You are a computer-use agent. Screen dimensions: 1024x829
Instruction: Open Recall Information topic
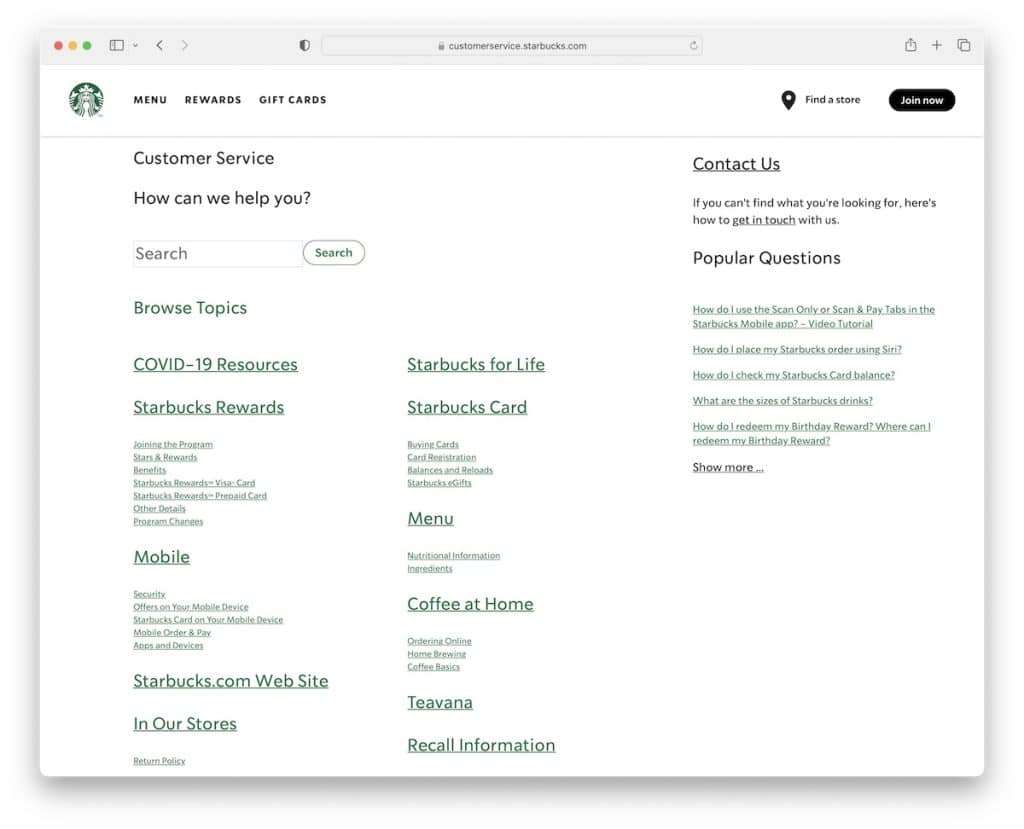pyautogui.click(x=481, y=745)
